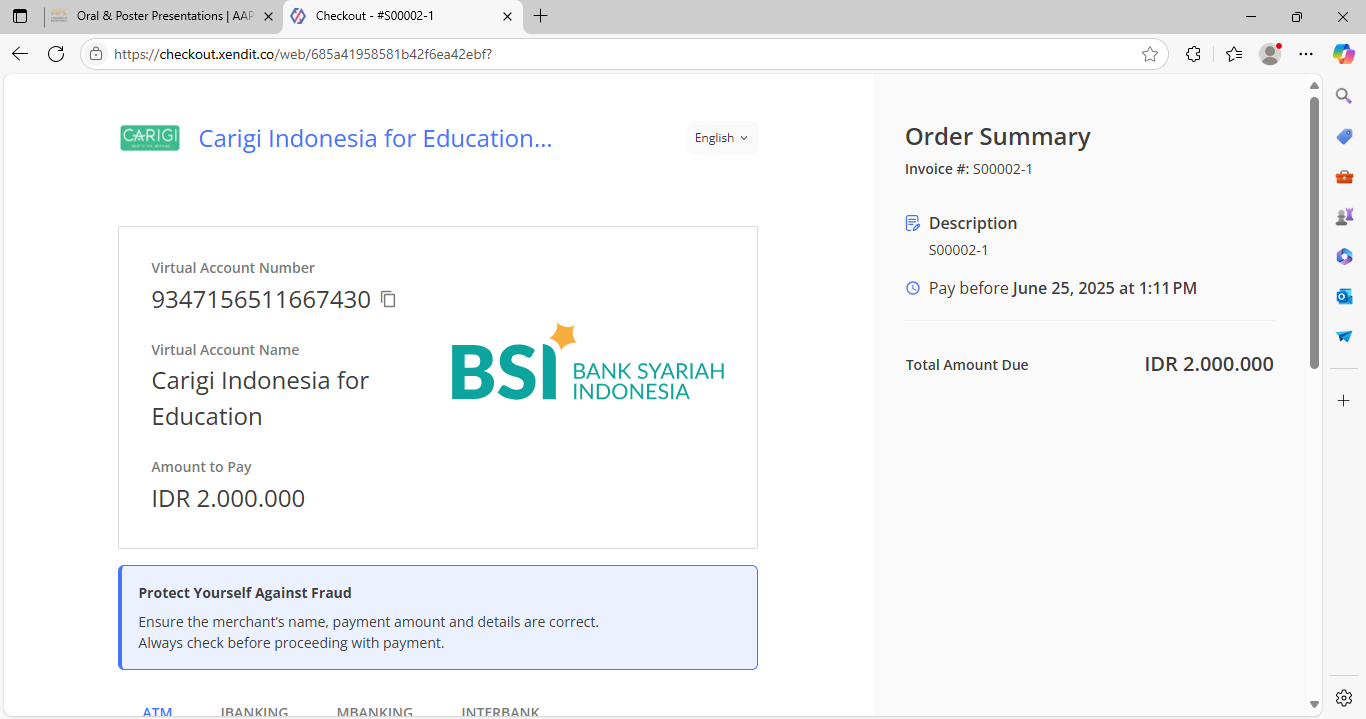The width and height of the screenshot is (1366, 719).
Task: Click the pay-before clock icon
Action: click(912, 288)
